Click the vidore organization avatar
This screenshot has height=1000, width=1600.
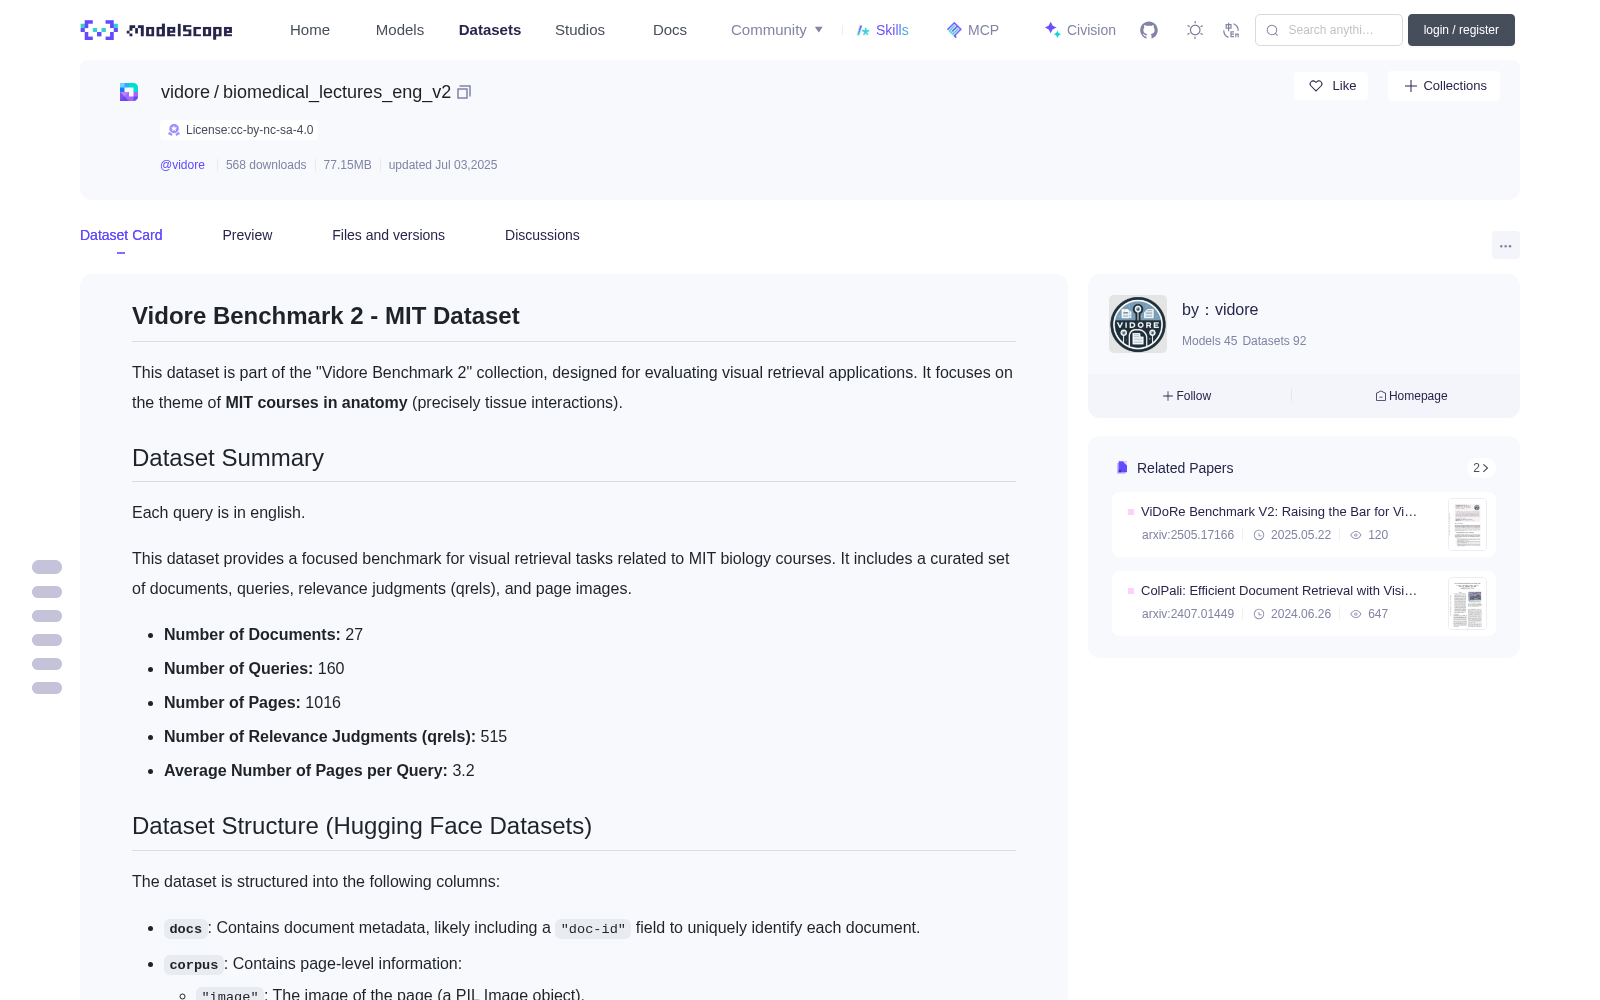[x=1138, y=324]
